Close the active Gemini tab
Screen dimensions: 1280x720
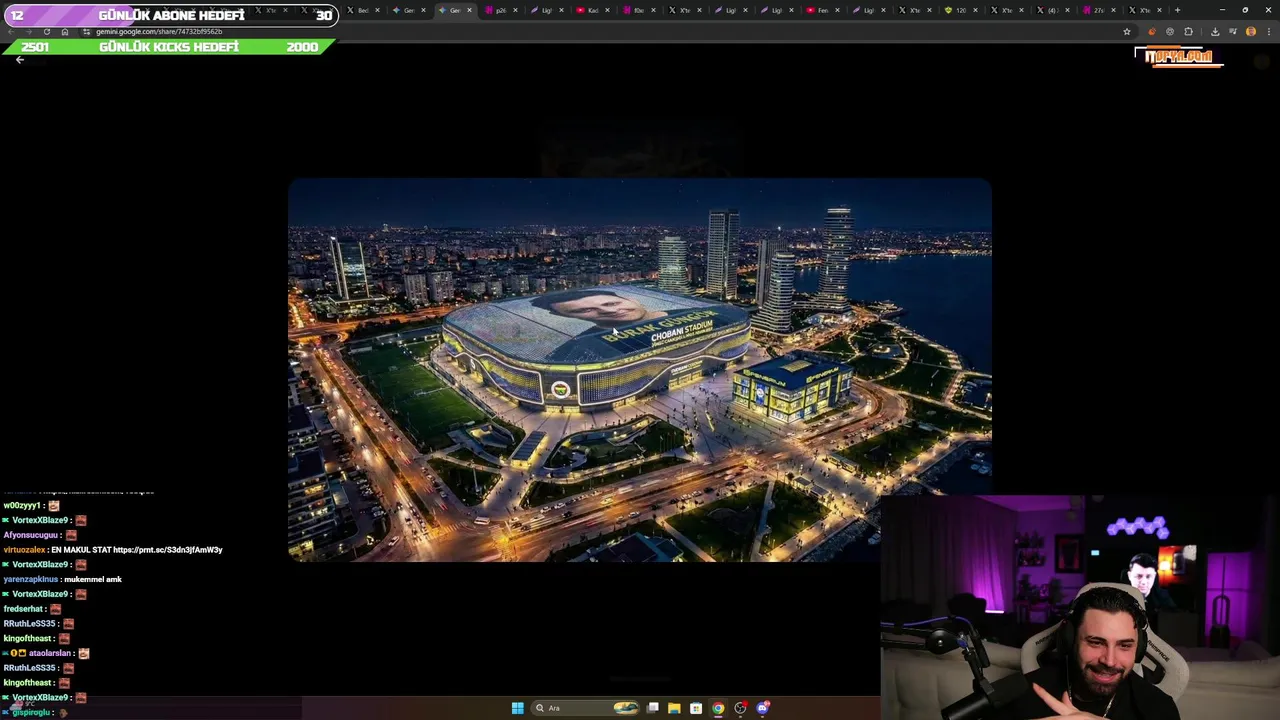click(x=469, y=10)
